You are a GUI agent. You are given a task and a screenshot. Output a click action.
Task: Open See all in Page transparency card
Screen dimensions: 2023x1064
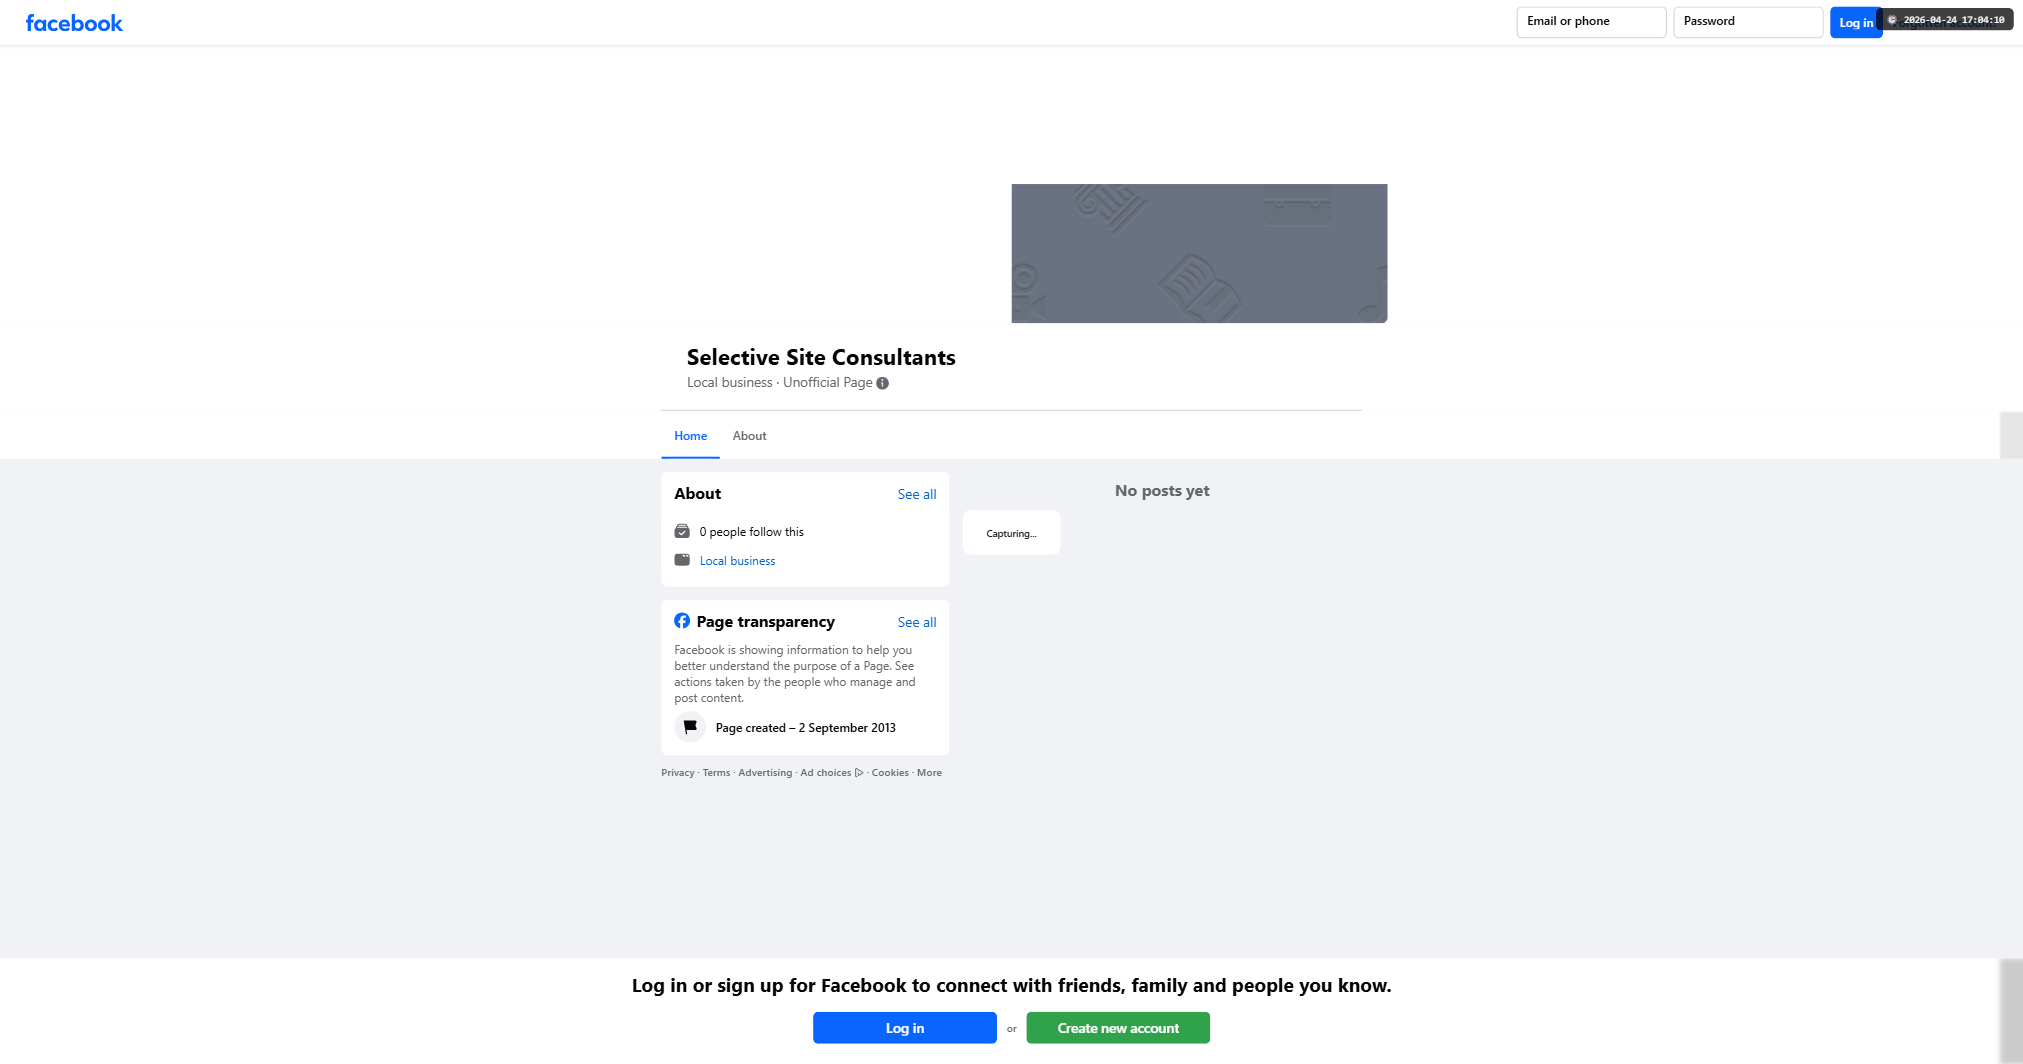[x=917, y=622]
